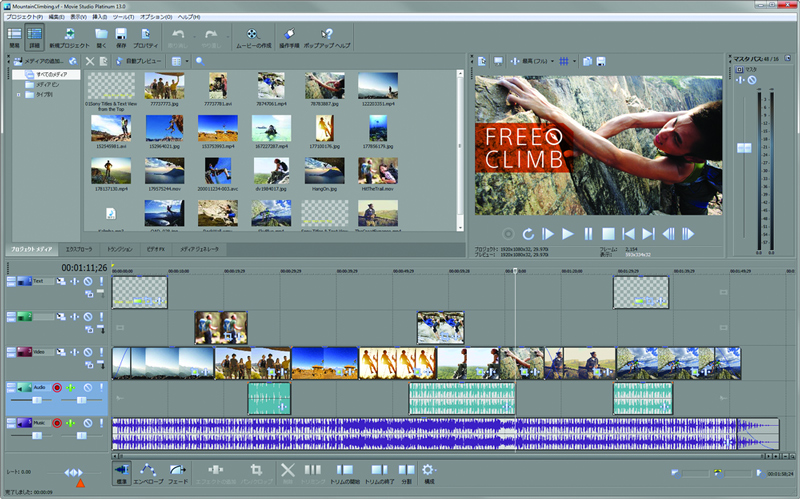Image resolution: width=800 pixels, height=499 pixels.
Task: Arm the Audio track record button
Action: tap(57, 387)
